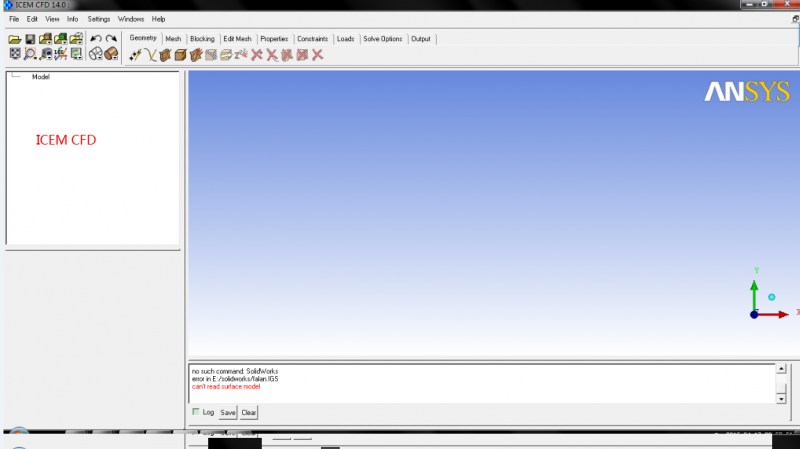Image resolution: width=800 pixels, height=449 pixels.
Task: Open the Transform Geometry tool
Action: pyautogui.click(x=226, y=55)
